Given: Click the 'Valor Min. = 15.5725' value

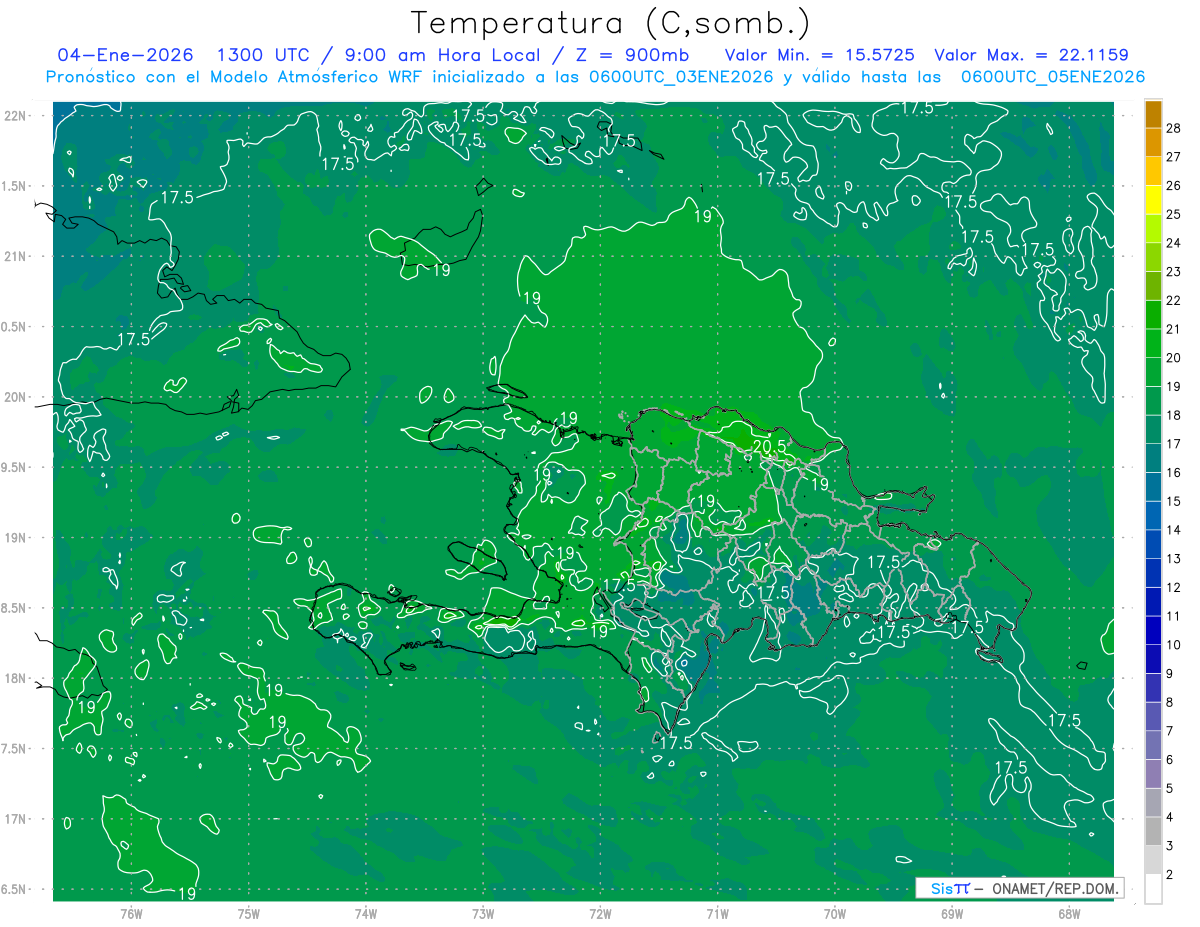Looking at the screenshot, I should coord(819,56).
